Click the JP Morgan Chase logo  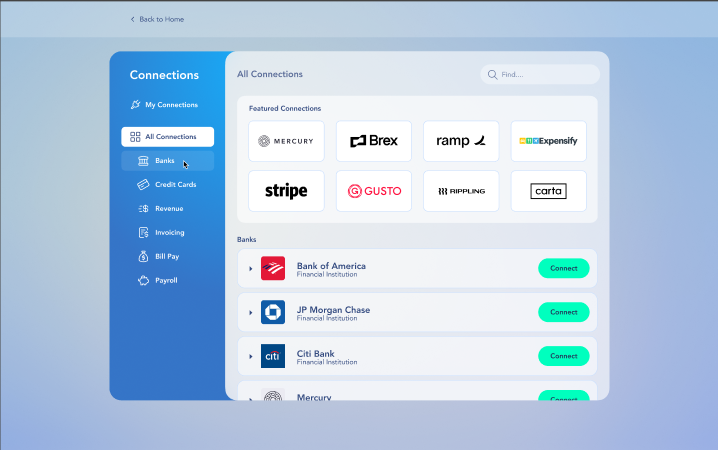pos(273,312)
